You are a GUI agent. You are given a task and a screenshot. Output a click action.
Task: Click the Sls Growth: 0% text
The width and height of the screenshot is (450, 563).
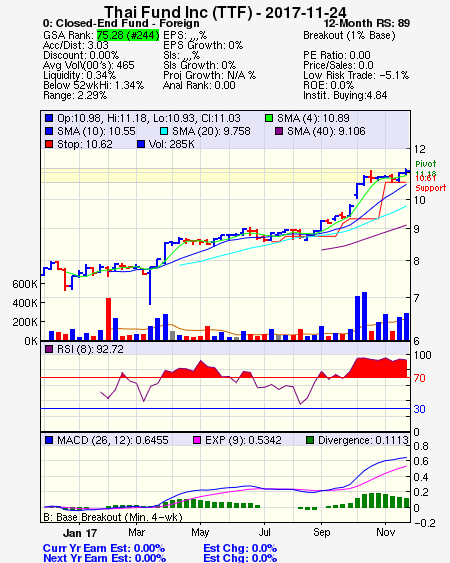pyautogui.click(x=199, y=65)
